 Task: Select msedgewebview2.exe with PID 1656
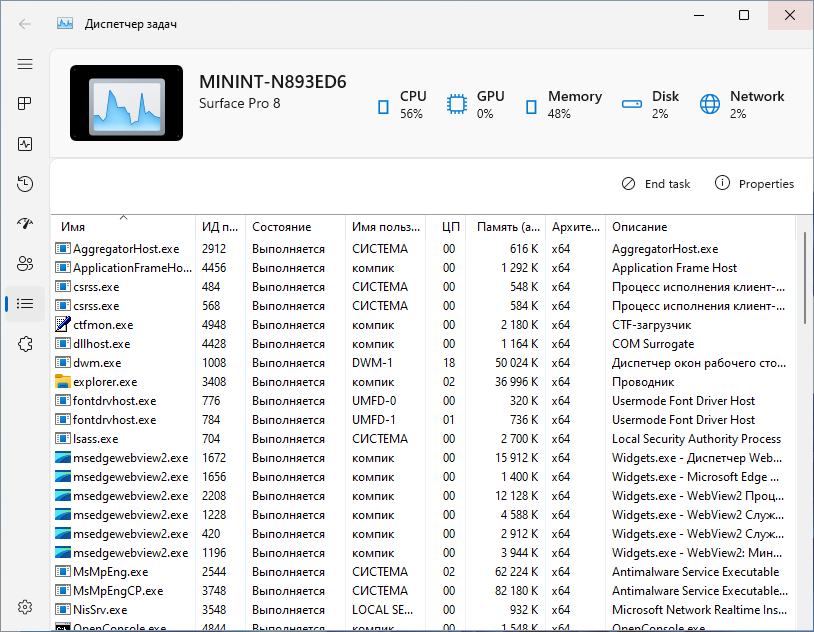(423, 477)
